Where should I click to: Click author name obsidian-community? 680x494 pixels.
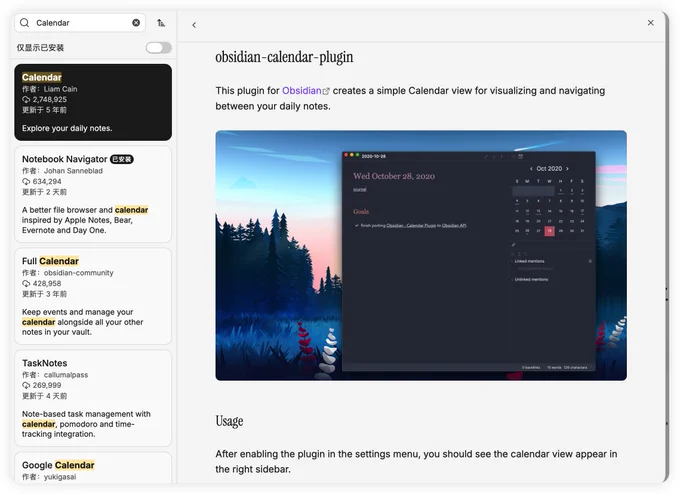[x=78, y=273]
